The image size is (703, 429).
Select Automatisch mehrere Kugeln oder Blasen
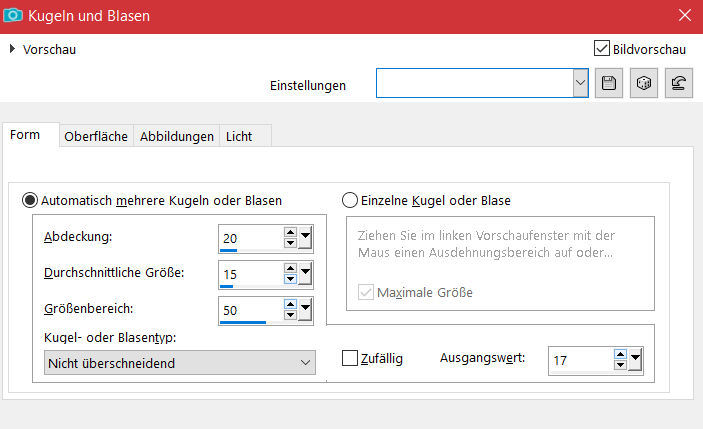(x=31, y=200)
